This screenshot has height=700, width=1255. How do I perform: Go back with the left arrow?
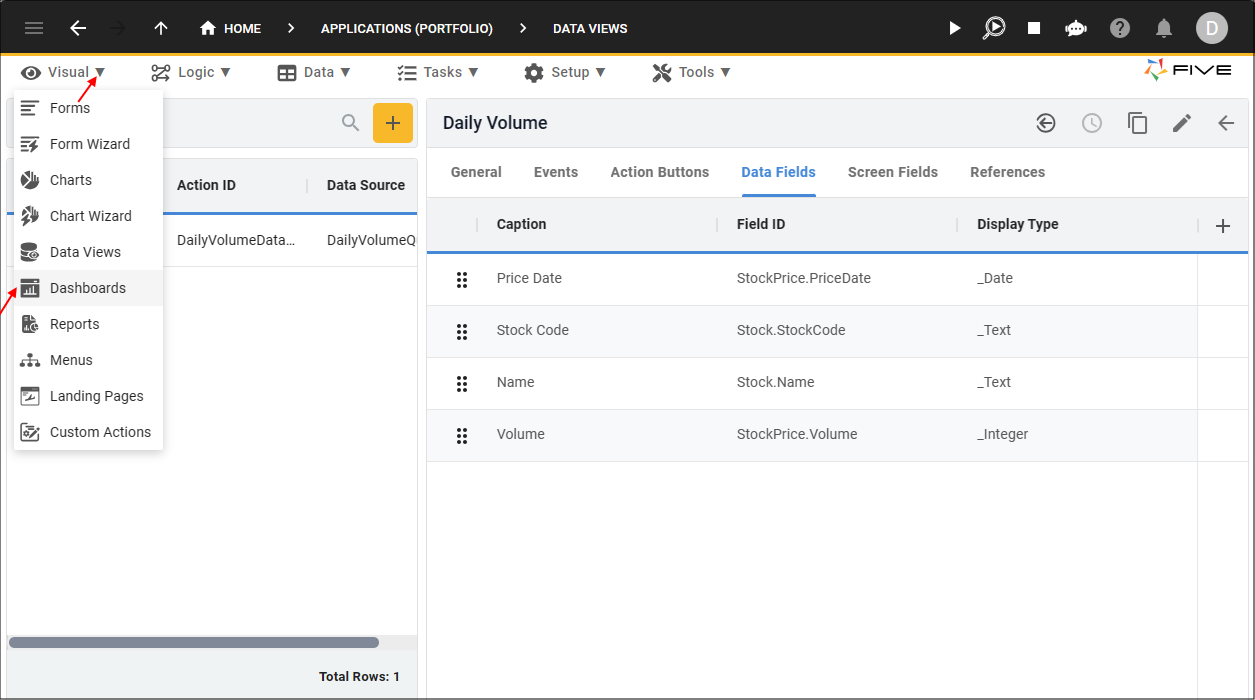point(78,28)
